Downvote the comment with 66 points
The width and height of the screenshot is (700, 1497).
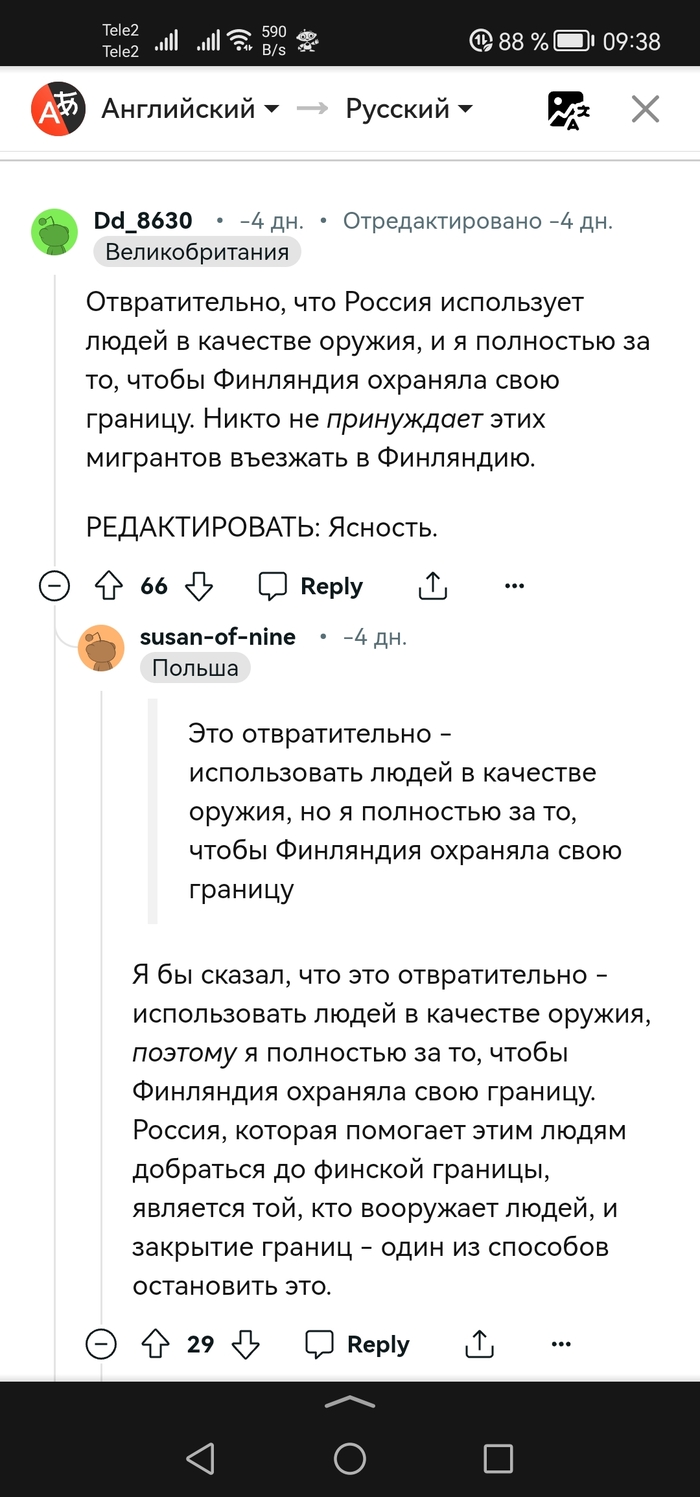tap(200, 586)
